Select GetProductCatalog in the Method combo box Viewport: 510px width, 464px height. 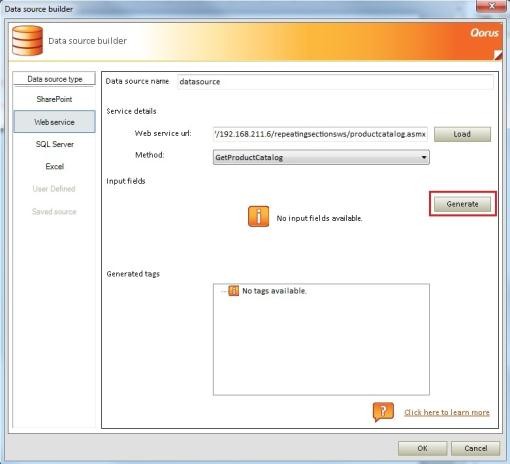pyautogui.click(x=321, y=157)
